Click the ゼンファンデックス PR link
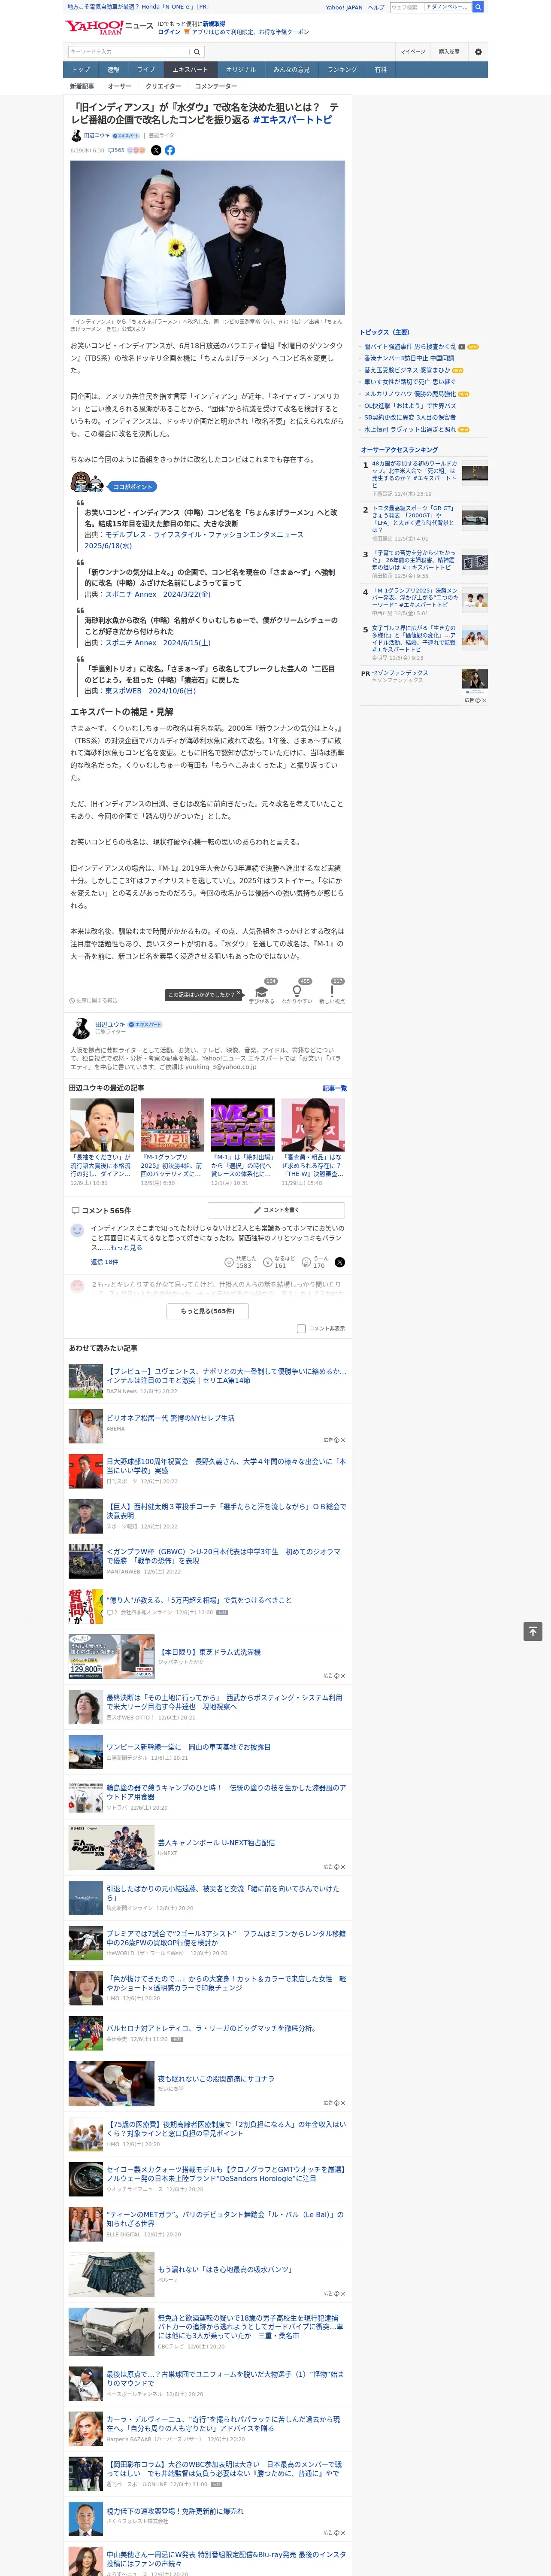This screenshot has width=551, height=2576. tap(400, 673)
